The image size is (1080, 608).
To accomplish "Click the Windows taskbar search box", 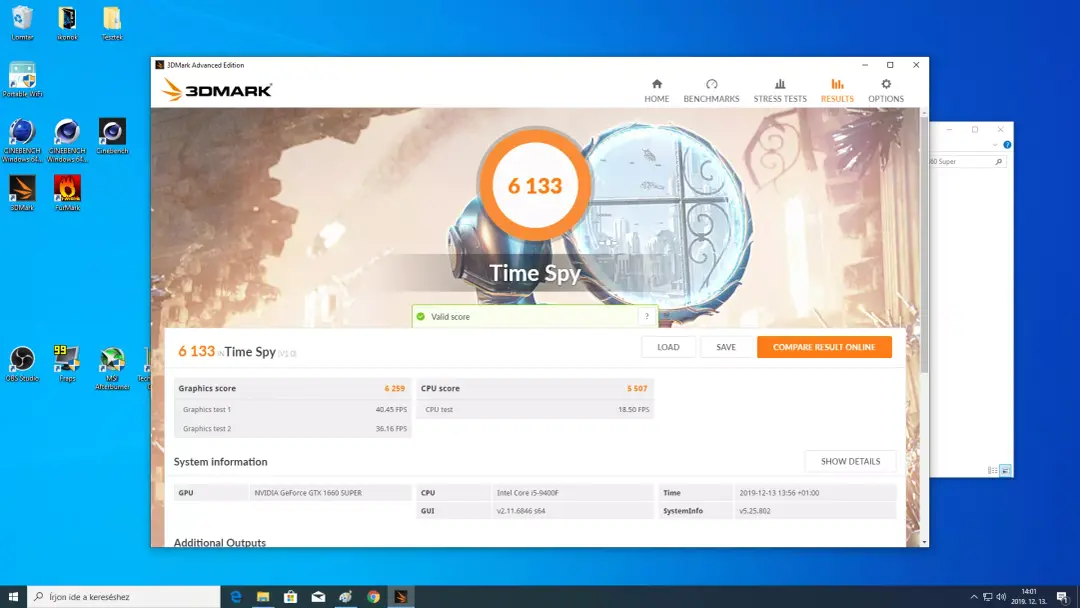I will (124, 597).
